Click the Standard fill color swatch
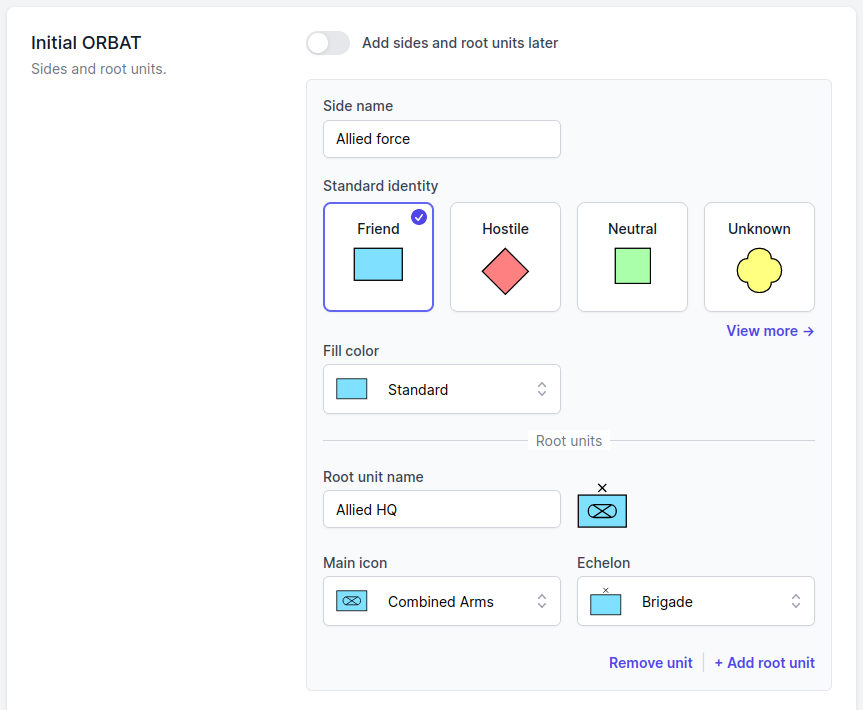Screen dimensions: 863x710 (x=351, y=389)
